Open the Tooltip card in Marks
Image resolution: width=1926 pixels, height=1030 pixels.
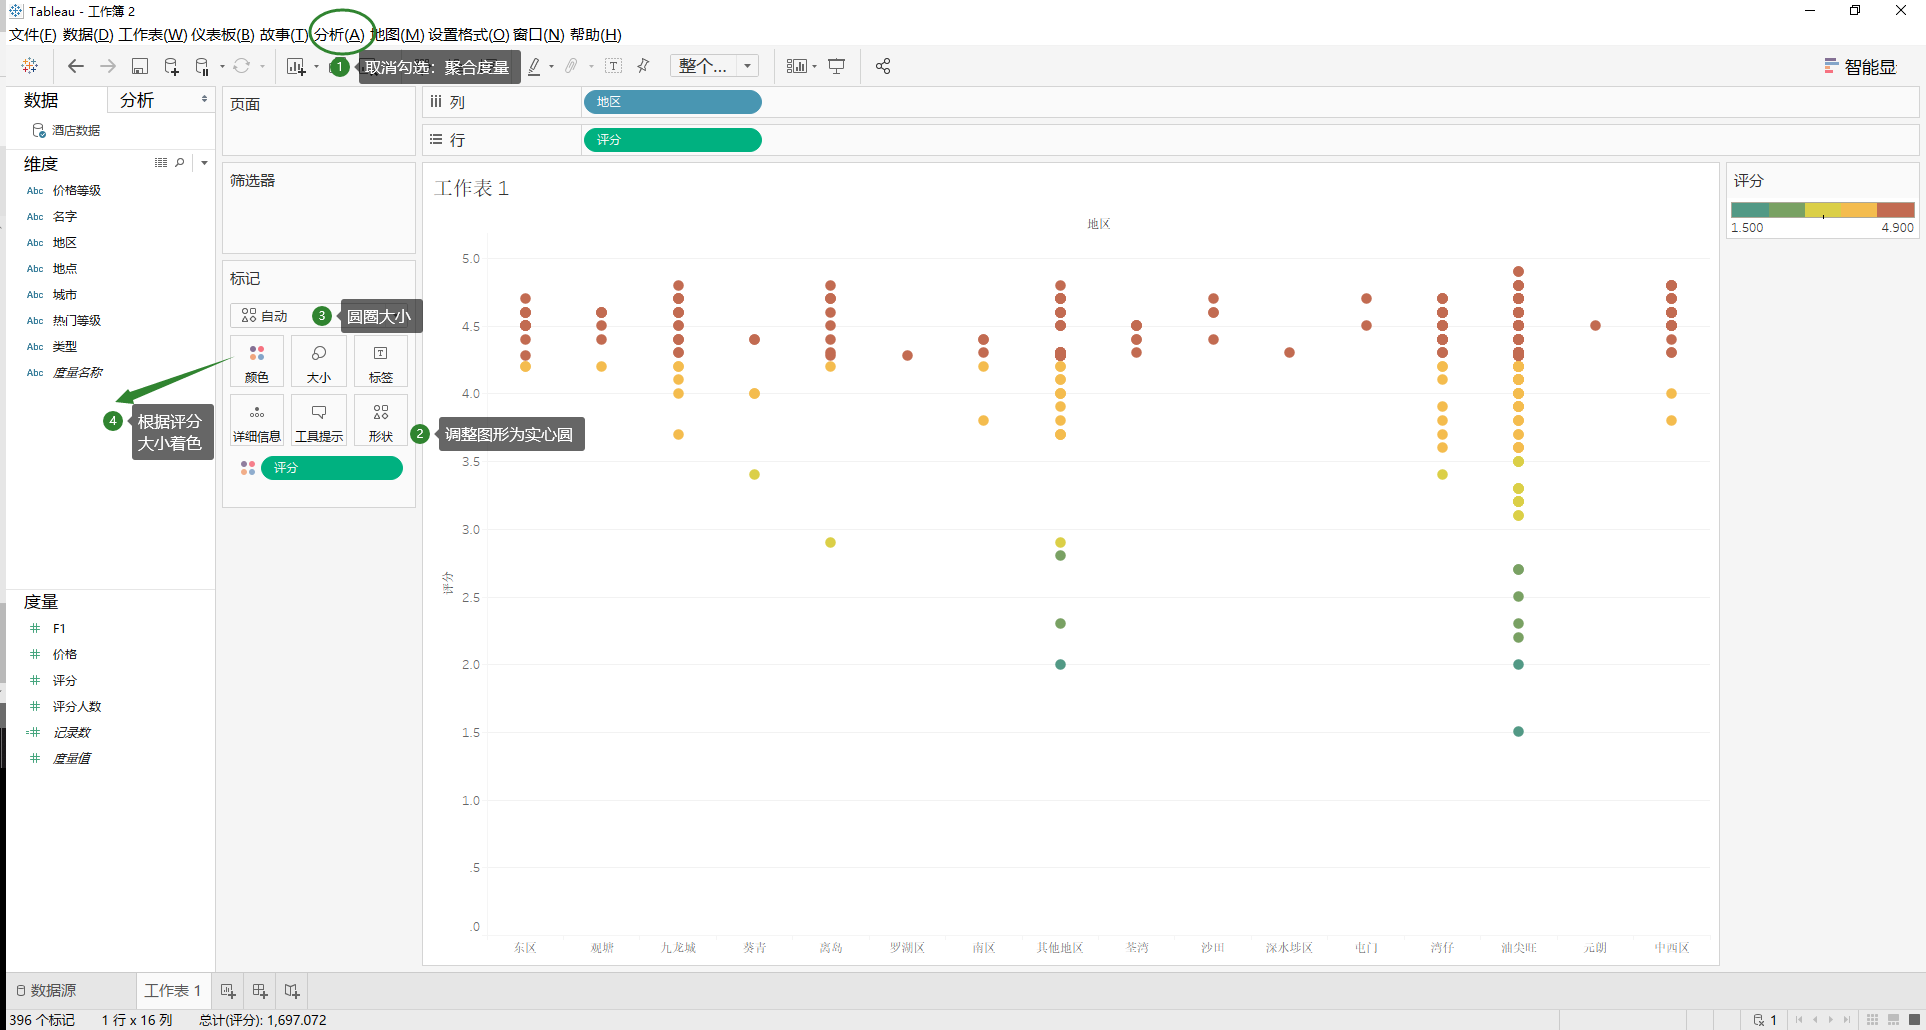(319, 421)
